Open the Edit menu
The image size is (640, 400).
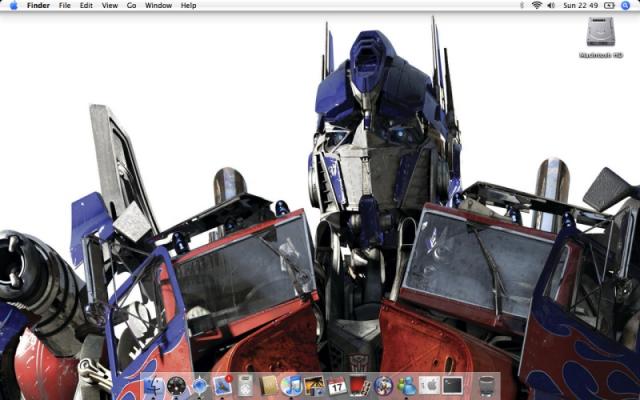coord(86,5)
